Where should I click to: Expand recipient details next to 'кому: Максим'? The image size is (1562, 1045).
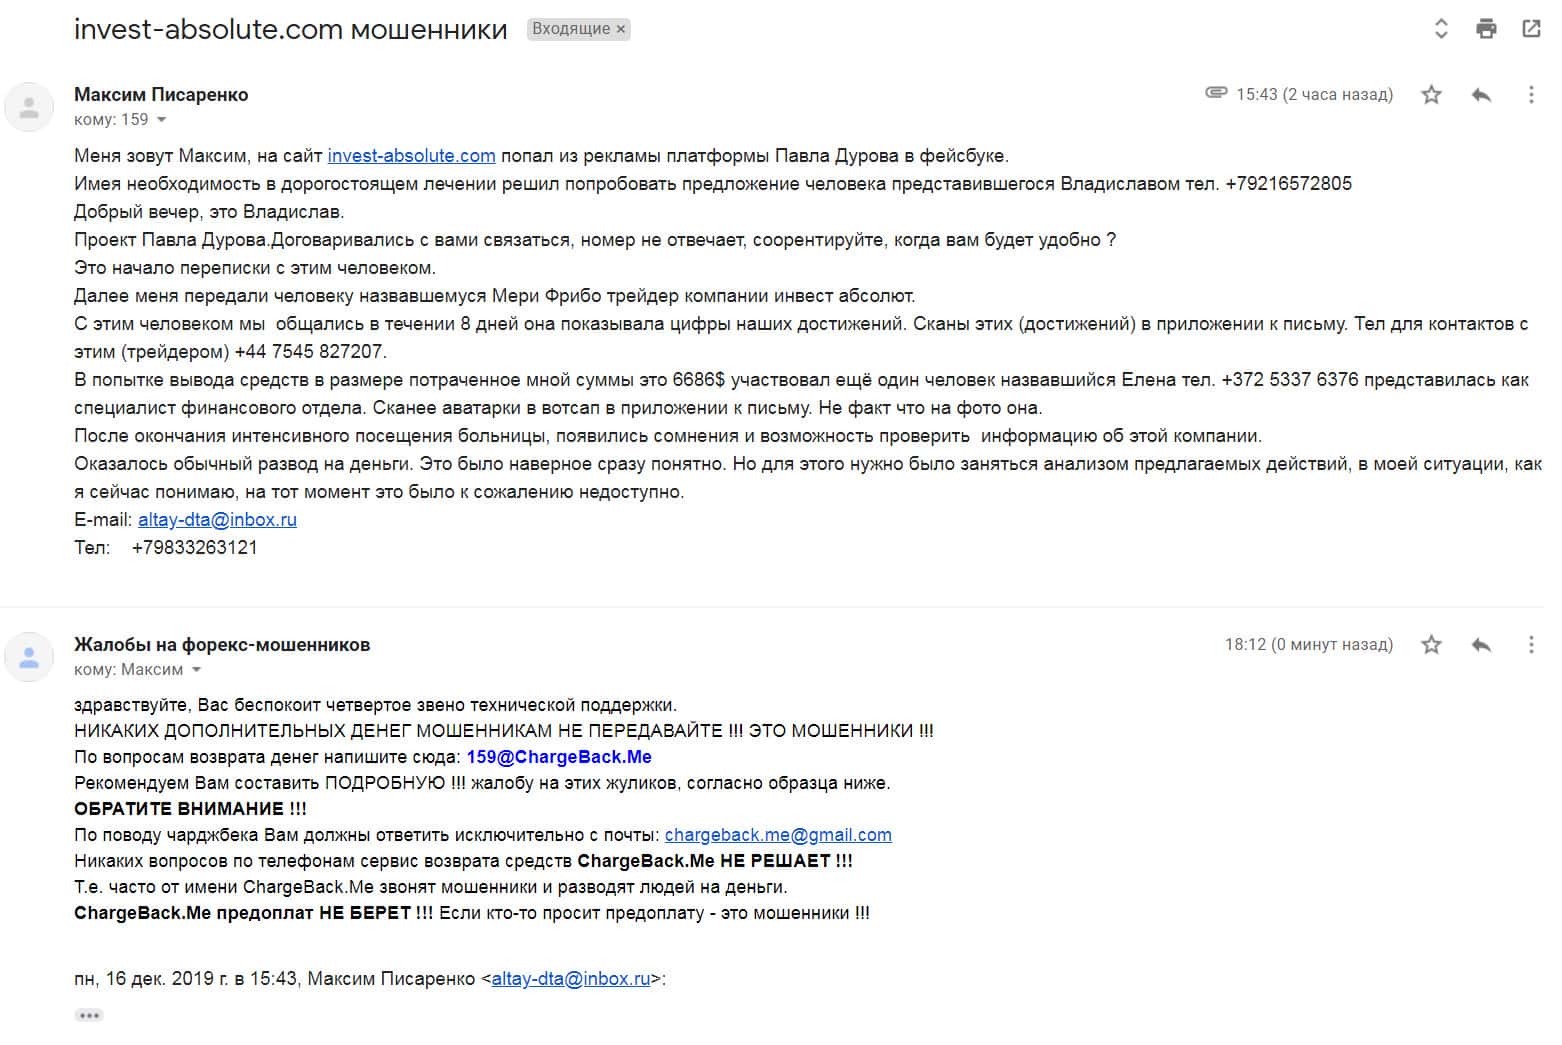(x=196, y=670)
